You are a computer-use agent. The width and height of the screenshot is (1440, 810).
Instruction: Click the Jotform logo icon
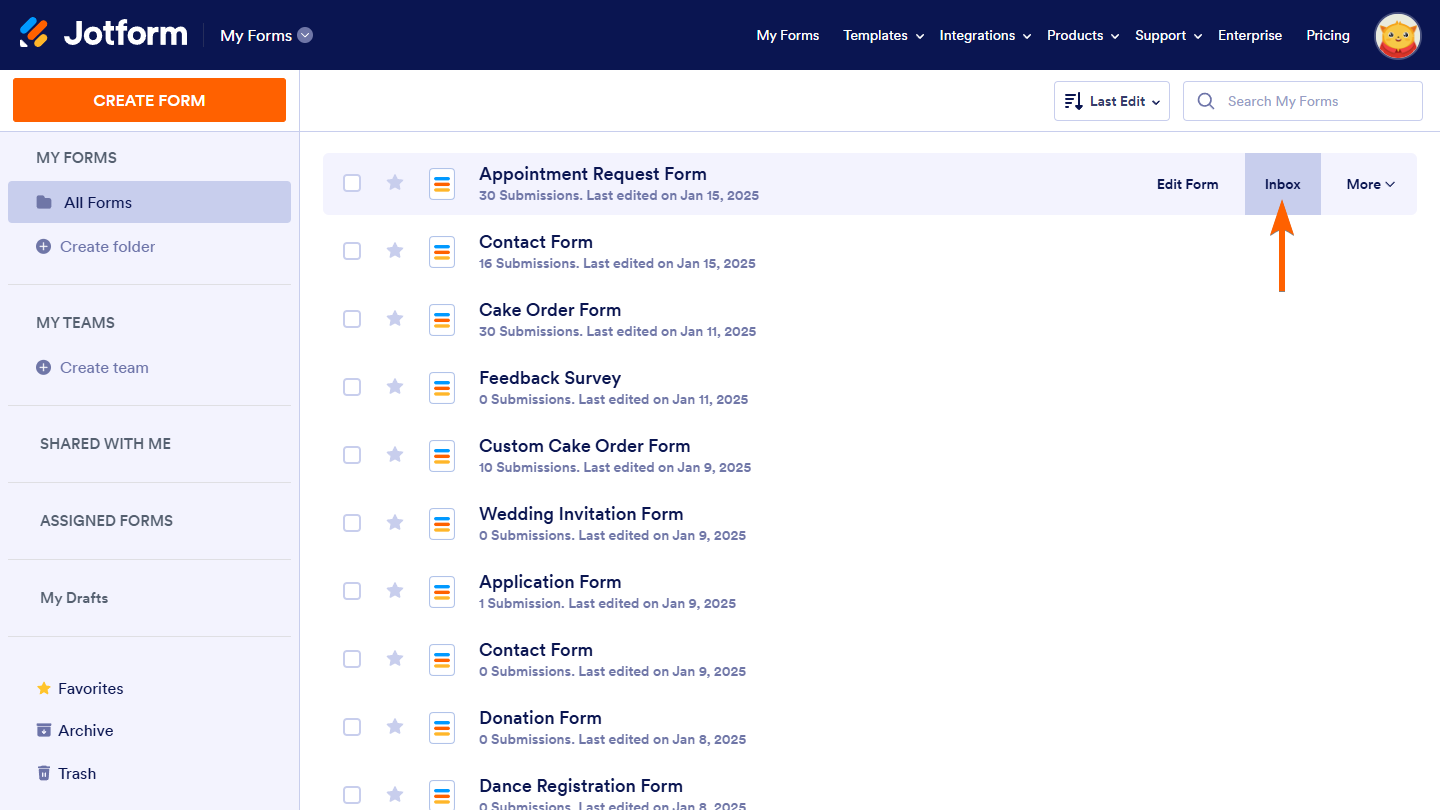click(34, 34)
